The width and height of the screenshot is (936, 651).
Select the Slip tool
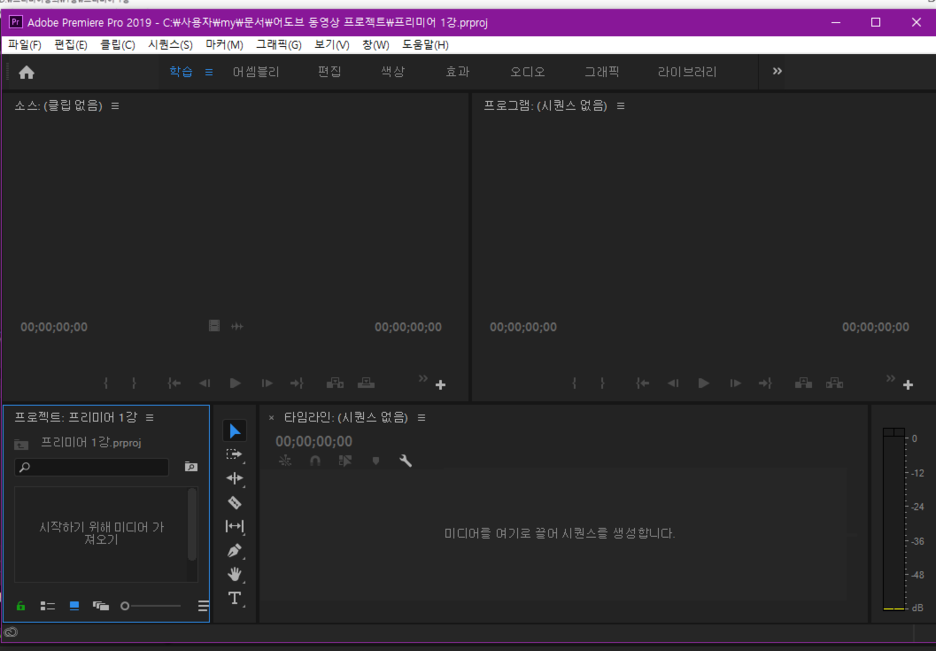point(235,526)
